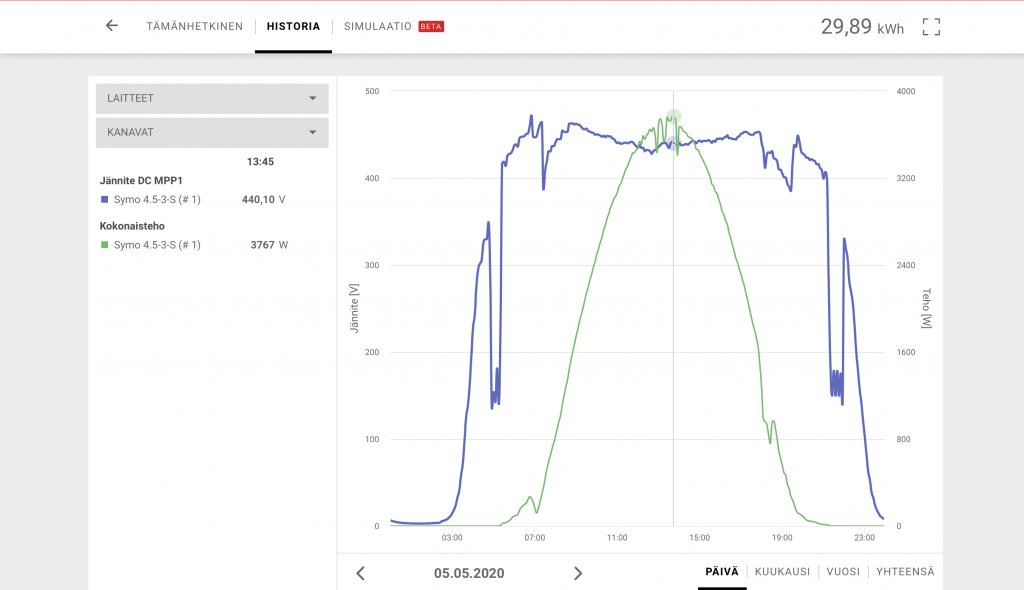
Task: Switch to VUOSI view
Action: (843, 572)
